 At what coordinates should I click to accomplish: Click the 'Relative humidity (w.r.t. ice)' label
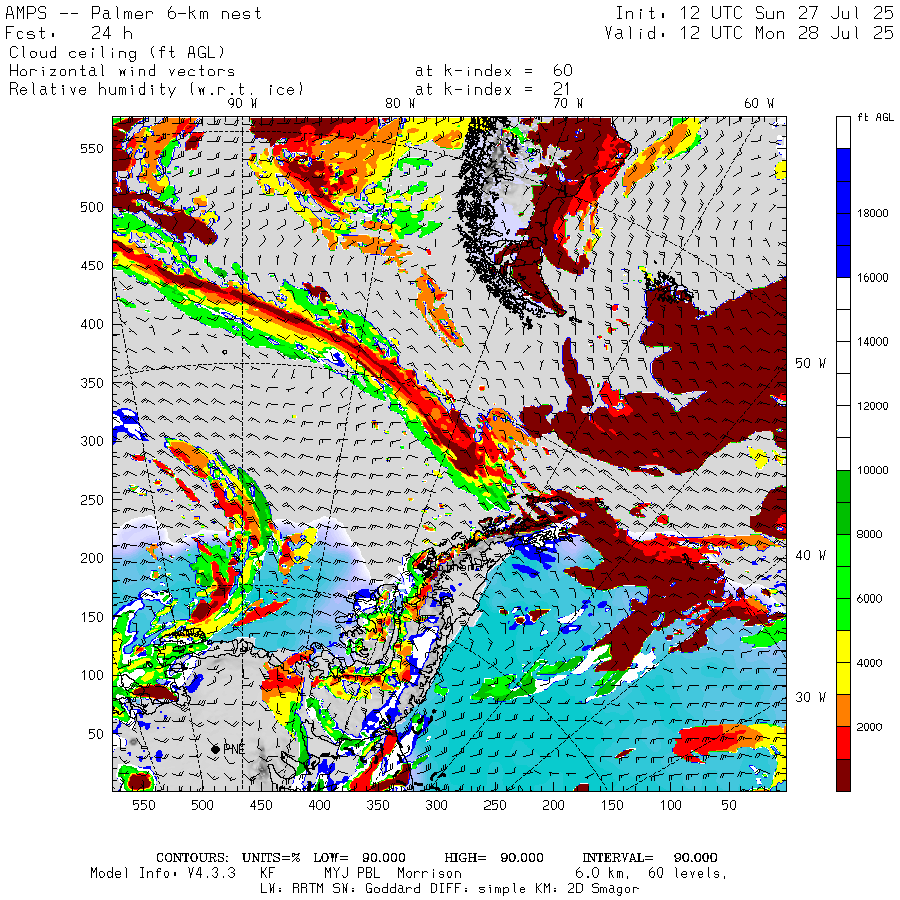click(x=156, y=90)
